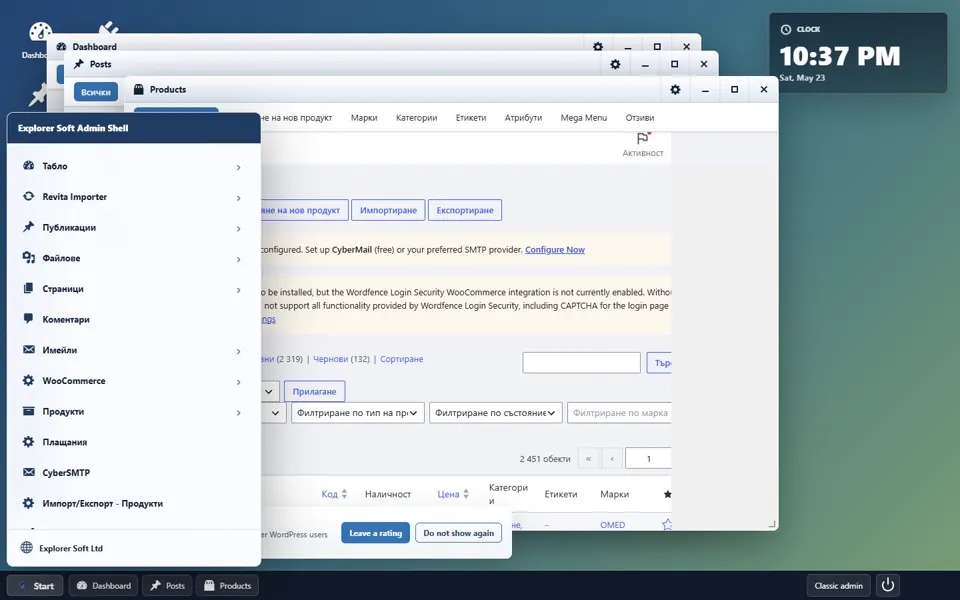This screenshot has height=600, width=960.
Task: Click the Start button on taskbar
Action: 36,585
